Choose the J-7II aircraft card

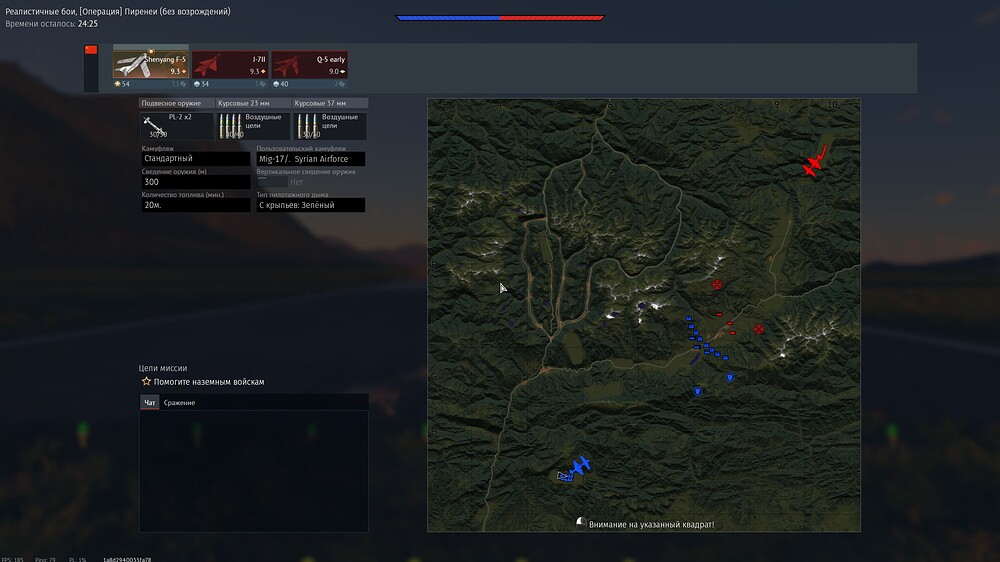(230, 64)
